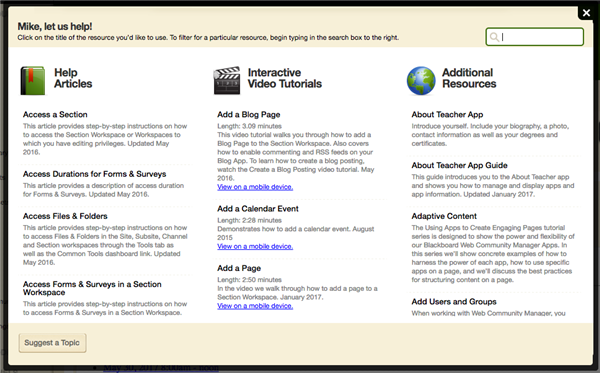The height and width of the screenshot is (373, 600).
Task: Click the 'Mike, let us help!' title
Action: (x=55, y=26)
